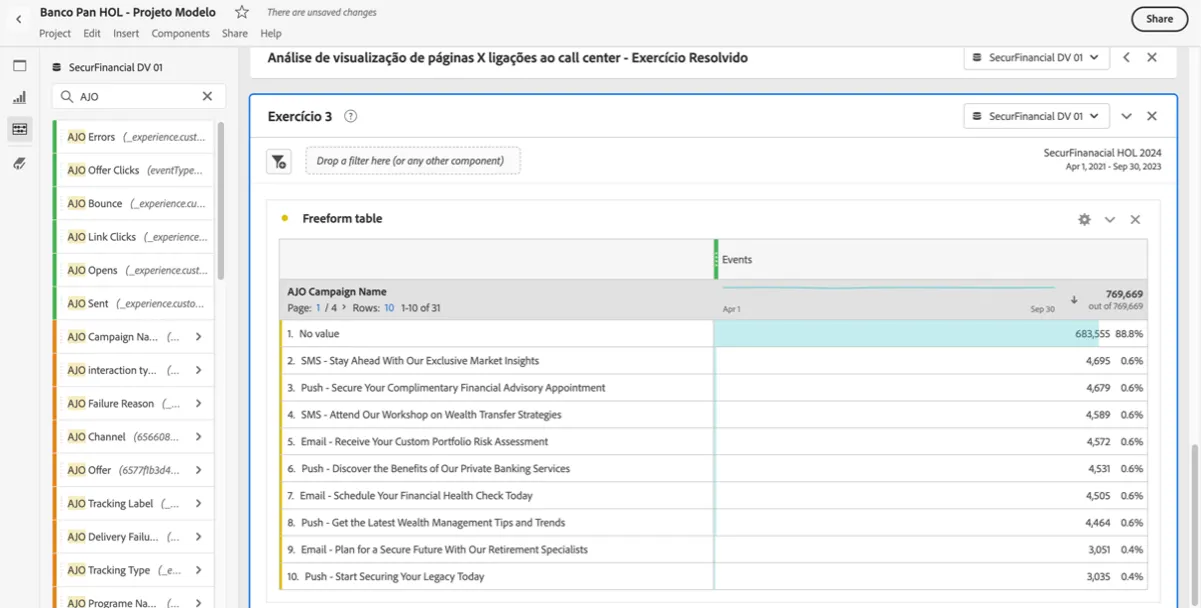The height and width of the screenshot is (611, 1203).
Task: Open the help icon next to Exercício 3
Action: pos(350,116)
